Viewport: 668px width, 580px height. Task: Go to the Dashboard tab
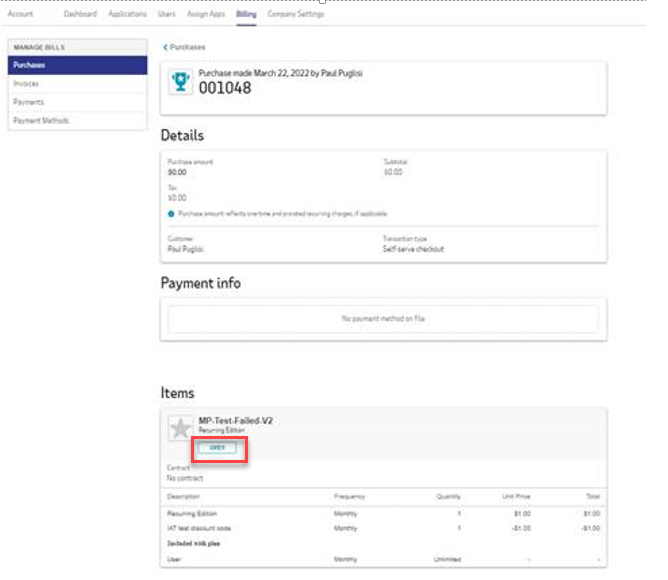tap(81, 14)
